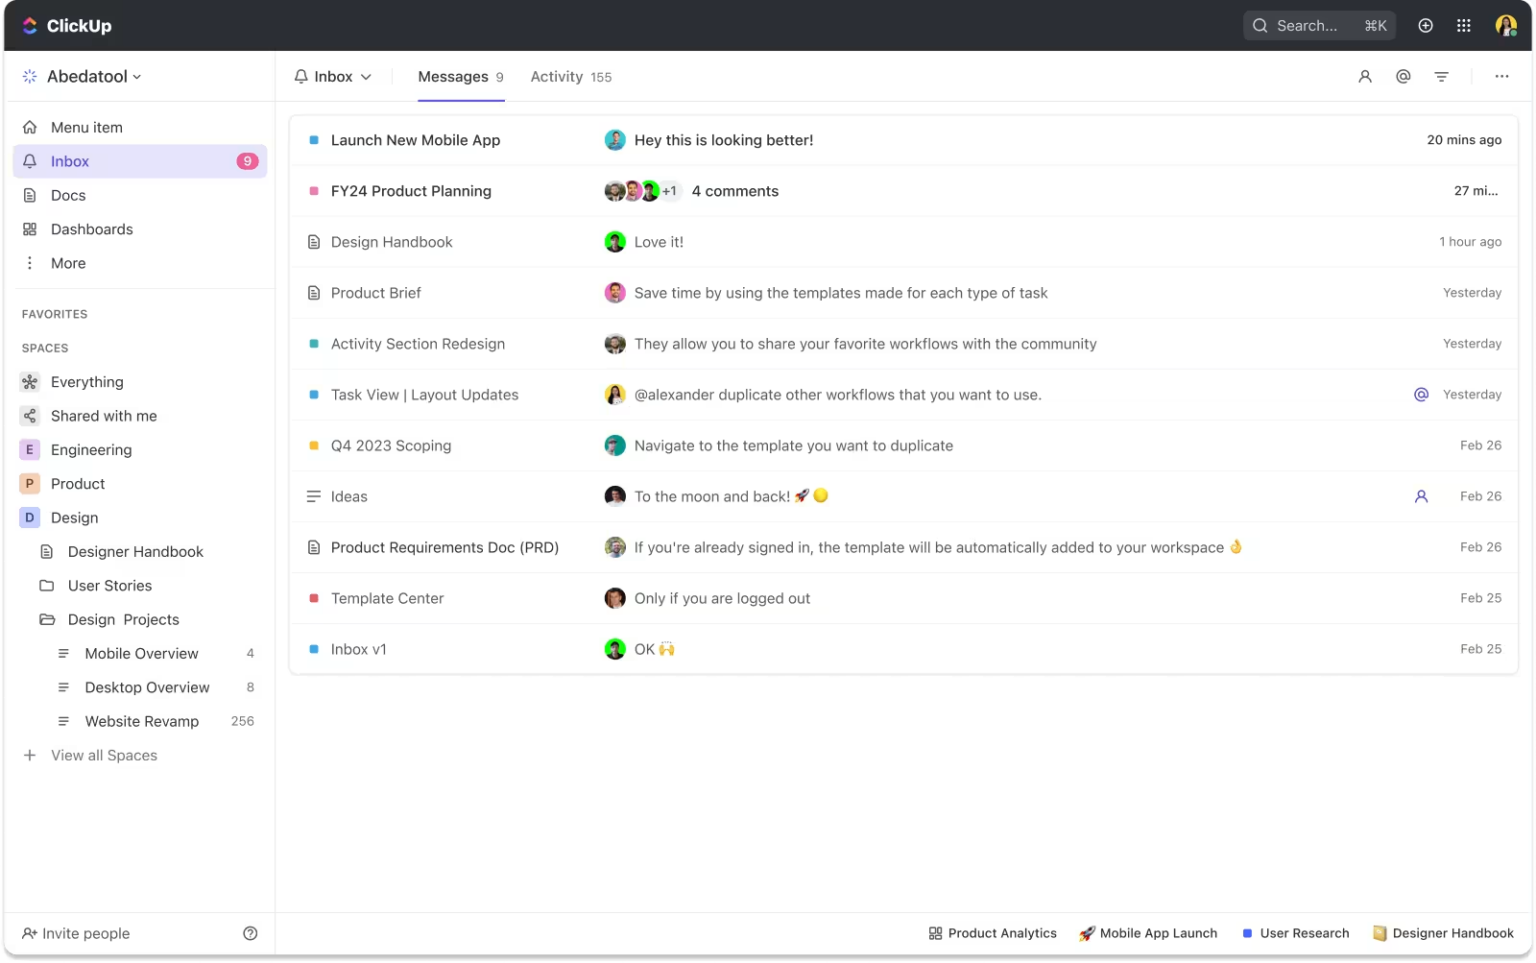Open the filter icon next to ellipsis

[1441, 76]
